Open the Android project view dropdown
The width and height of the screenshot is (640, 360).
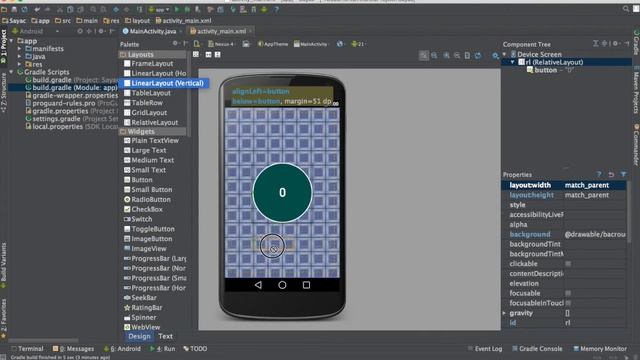click(36, 31)
